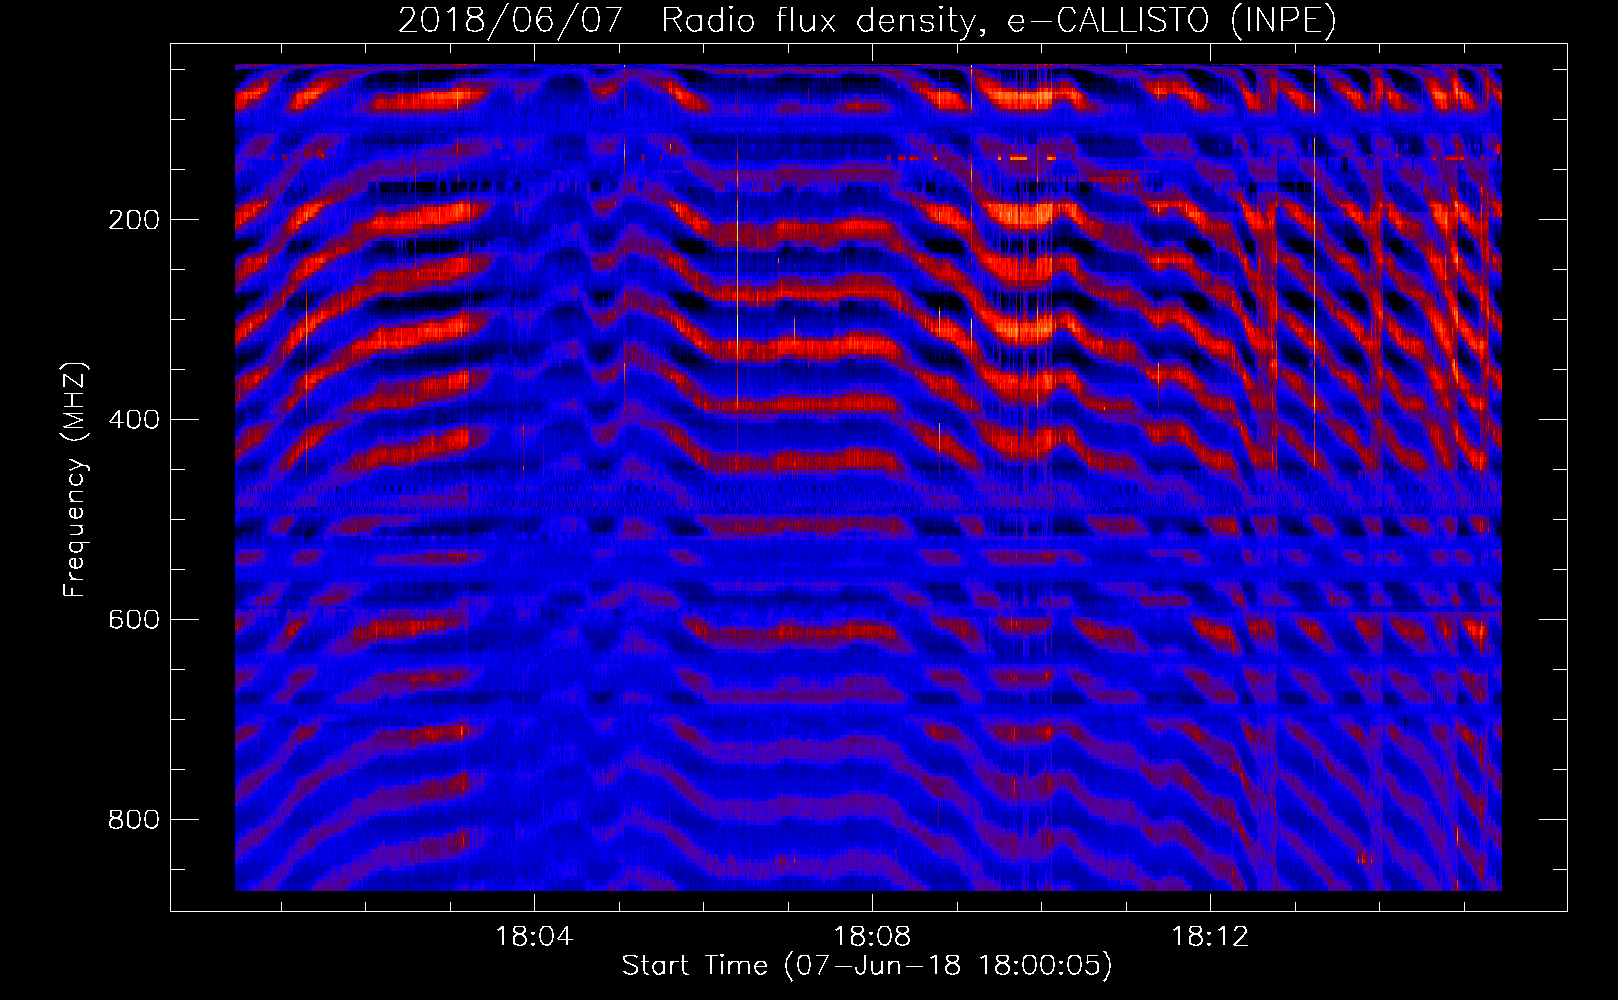The image size is (1618, 1000).
Task: Click the '600' frequency tick label
Action: (x=134, y=620)
